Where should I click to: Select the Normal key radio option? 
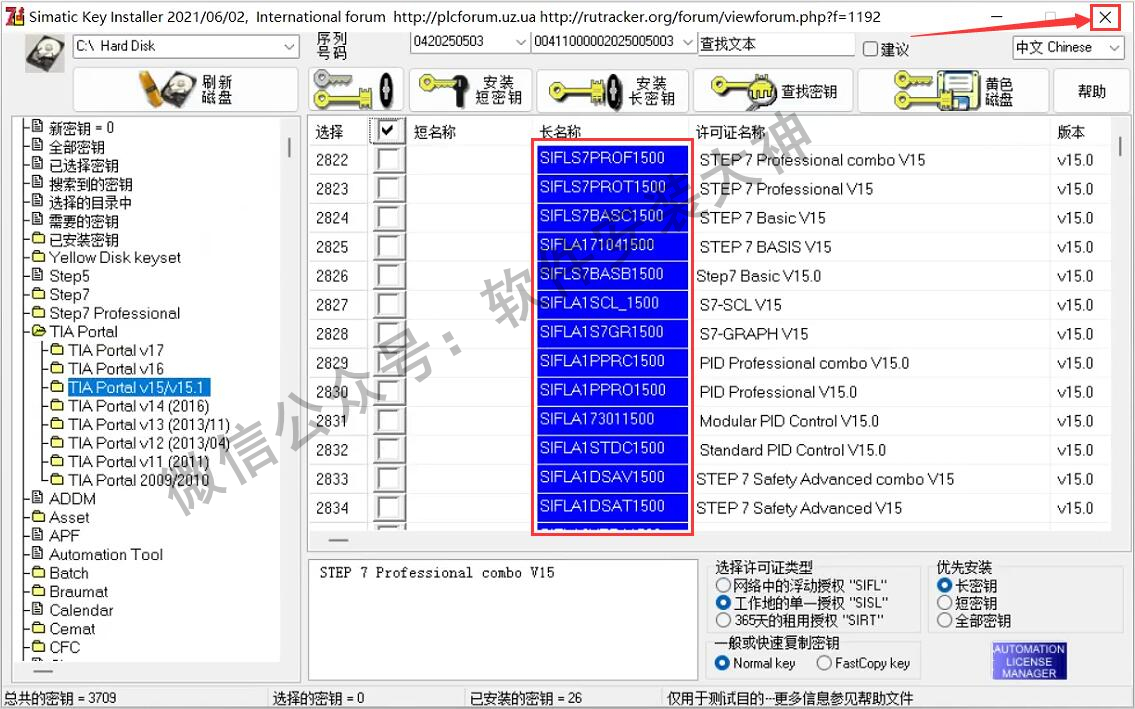click(x=722, y=663)
